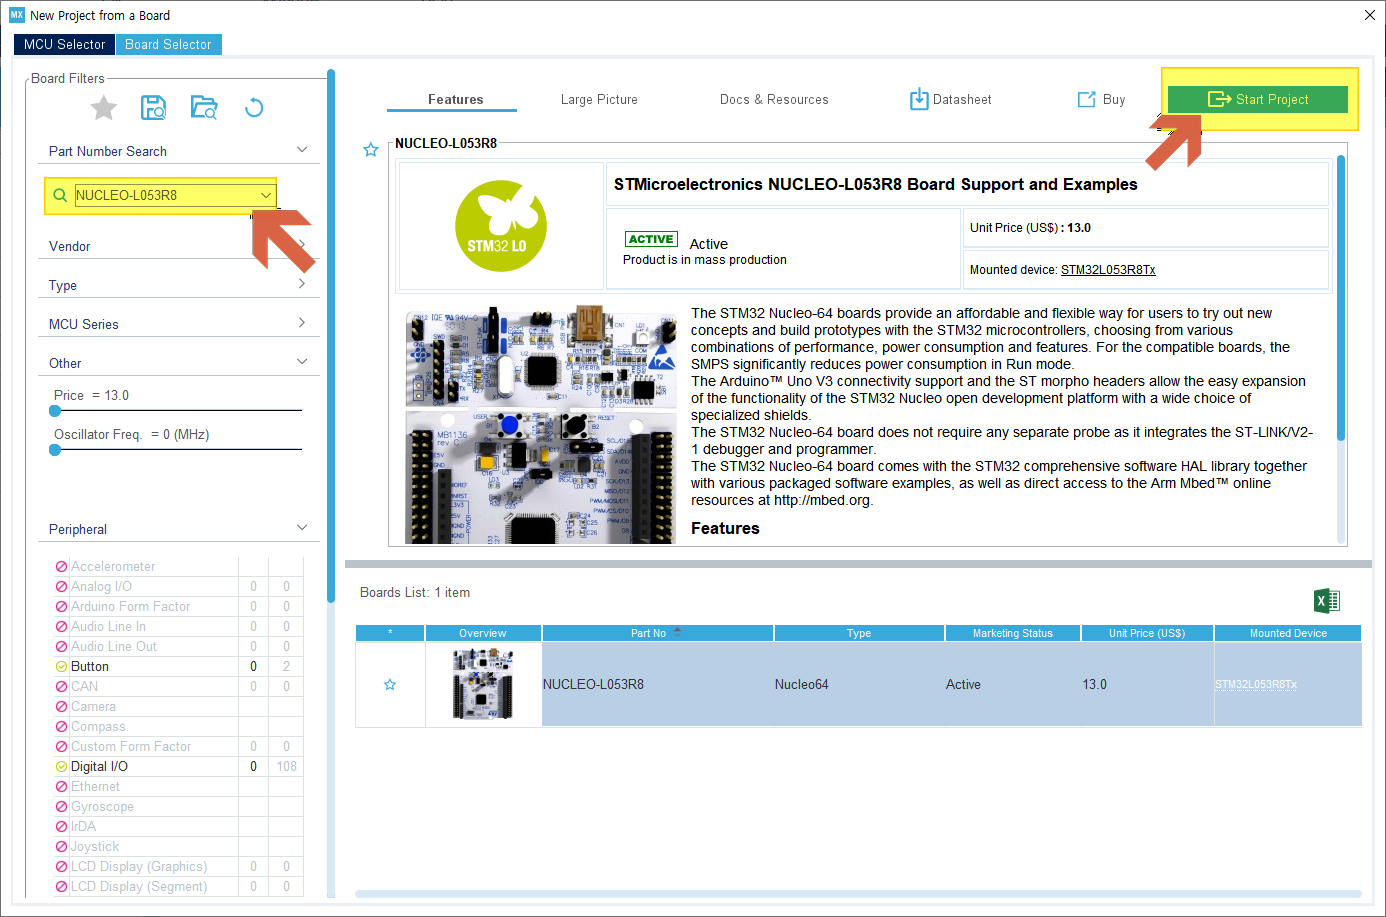Open the STM32L053R8Tx link in boards table
The height and width of the screenshot is (917, 1386).
coord(1256,685)
